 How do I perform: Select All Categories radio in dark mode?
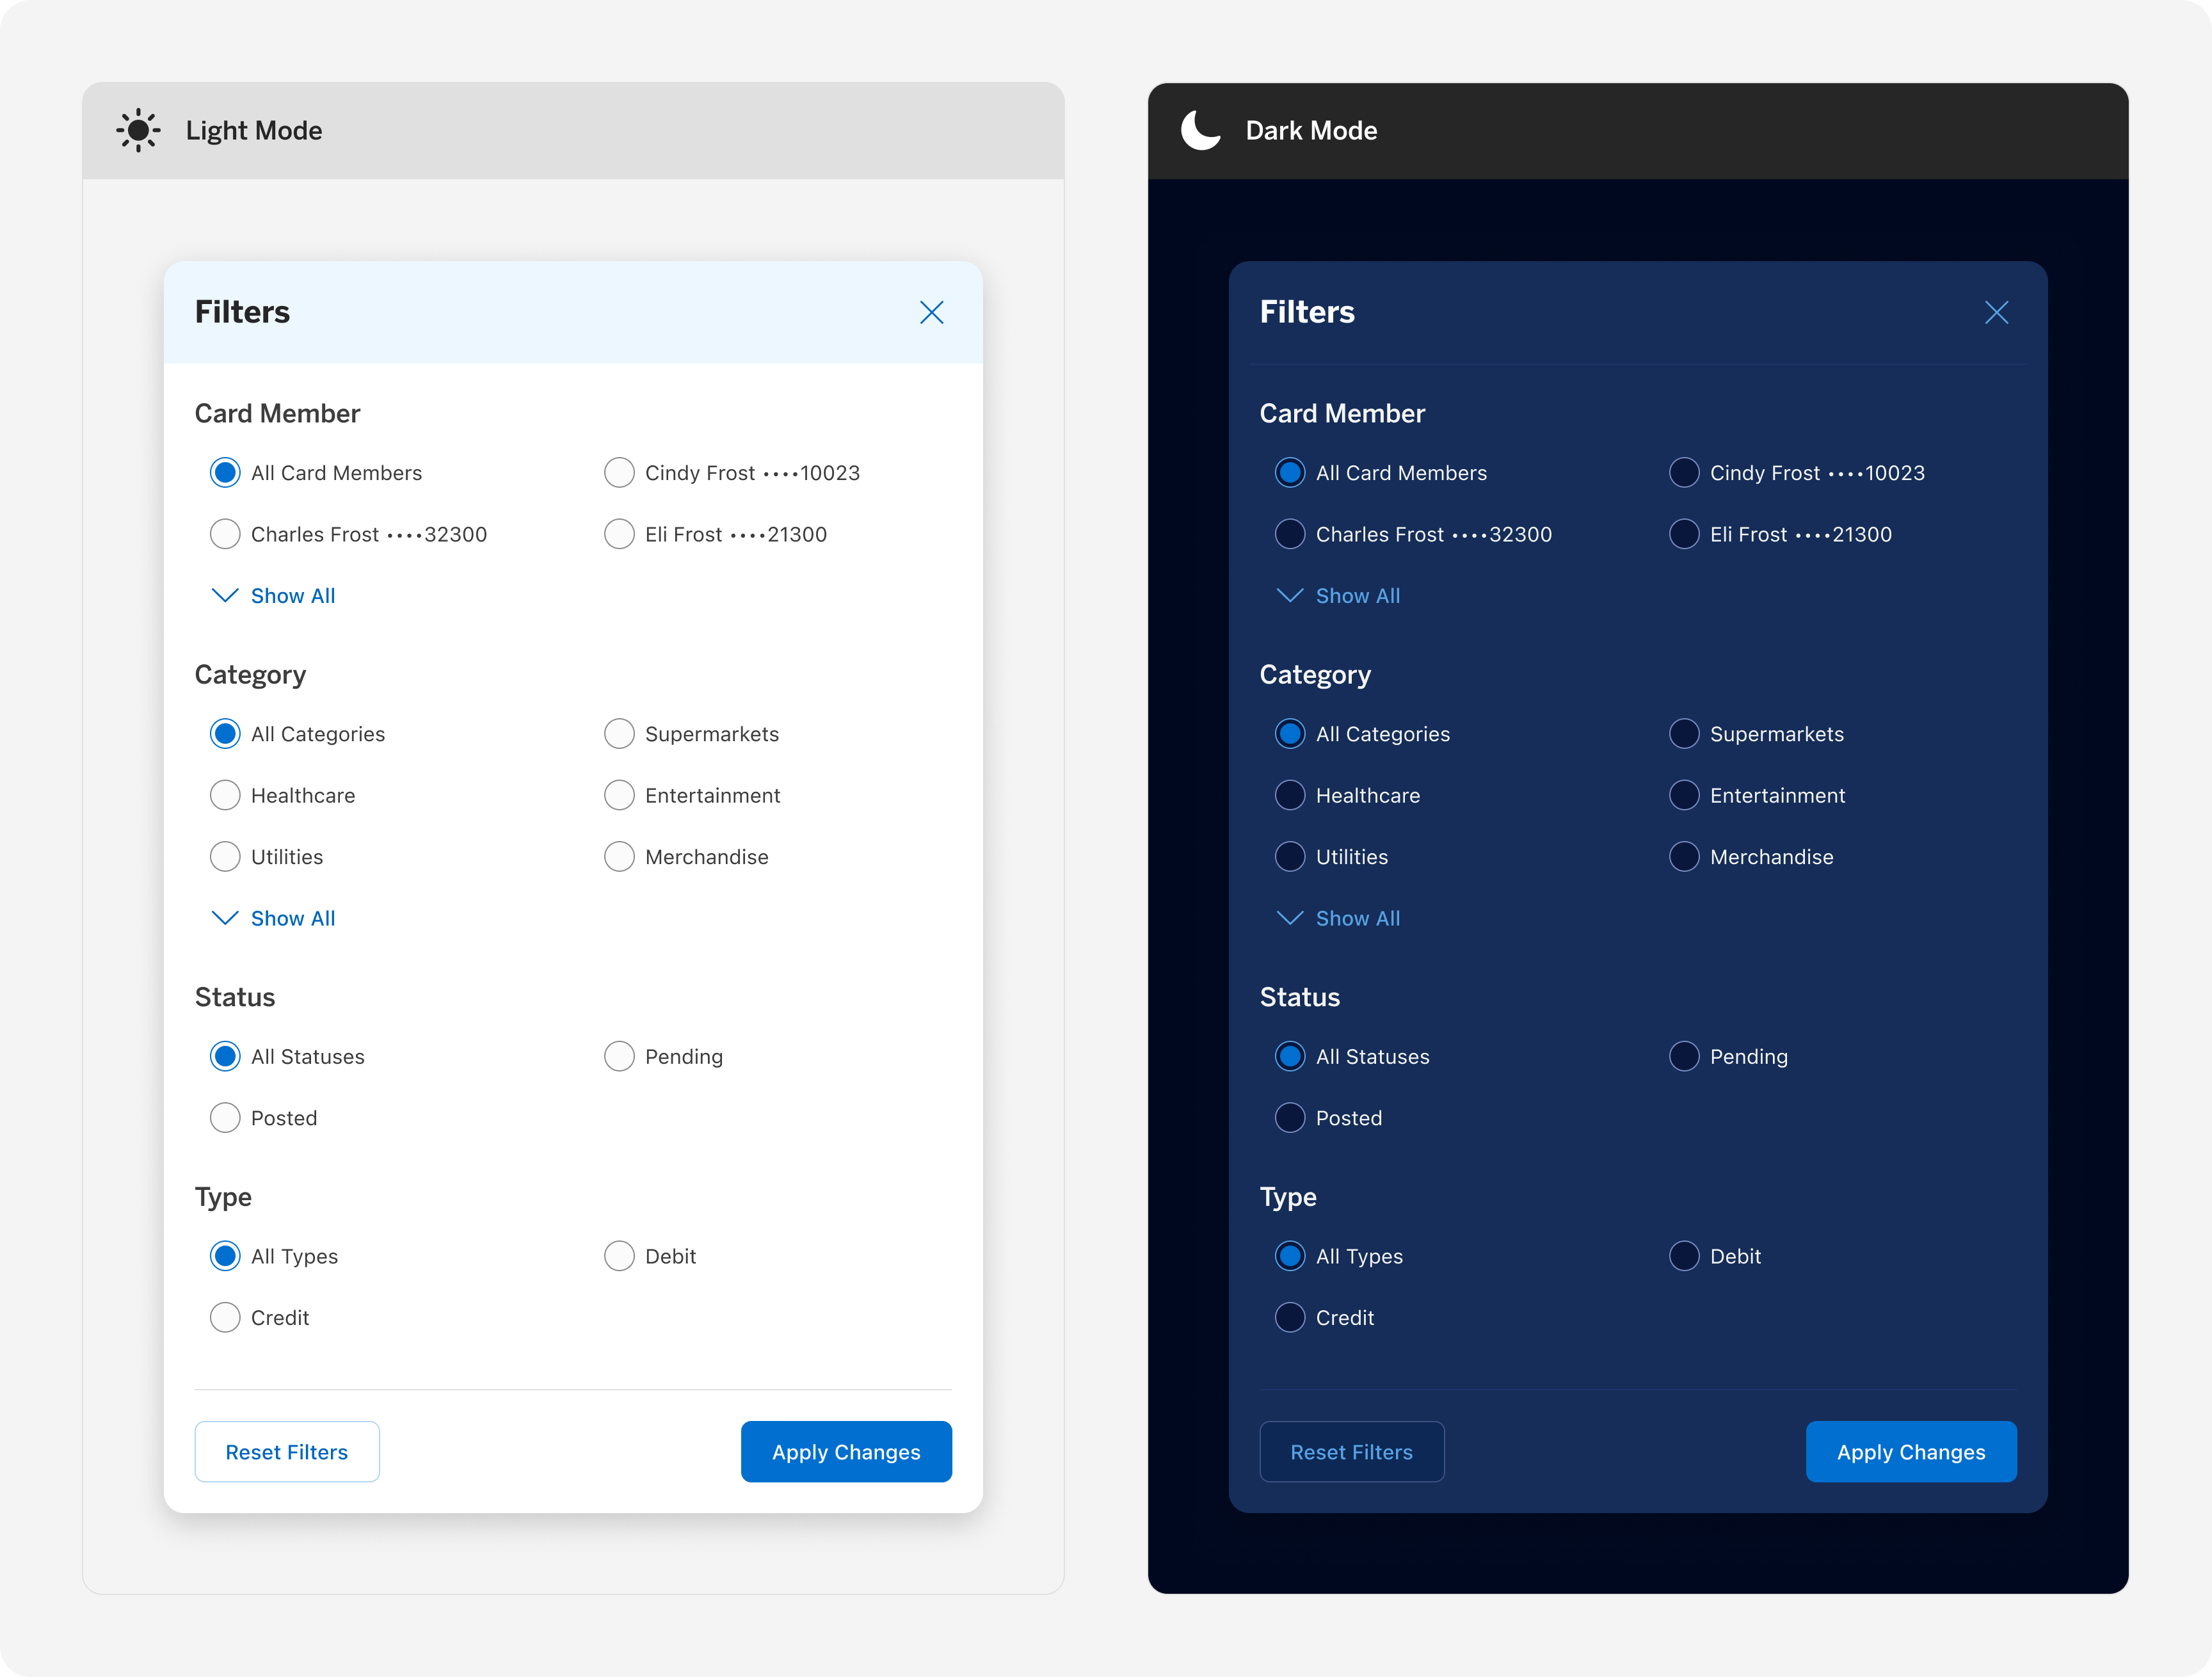tap(1290, 734)
